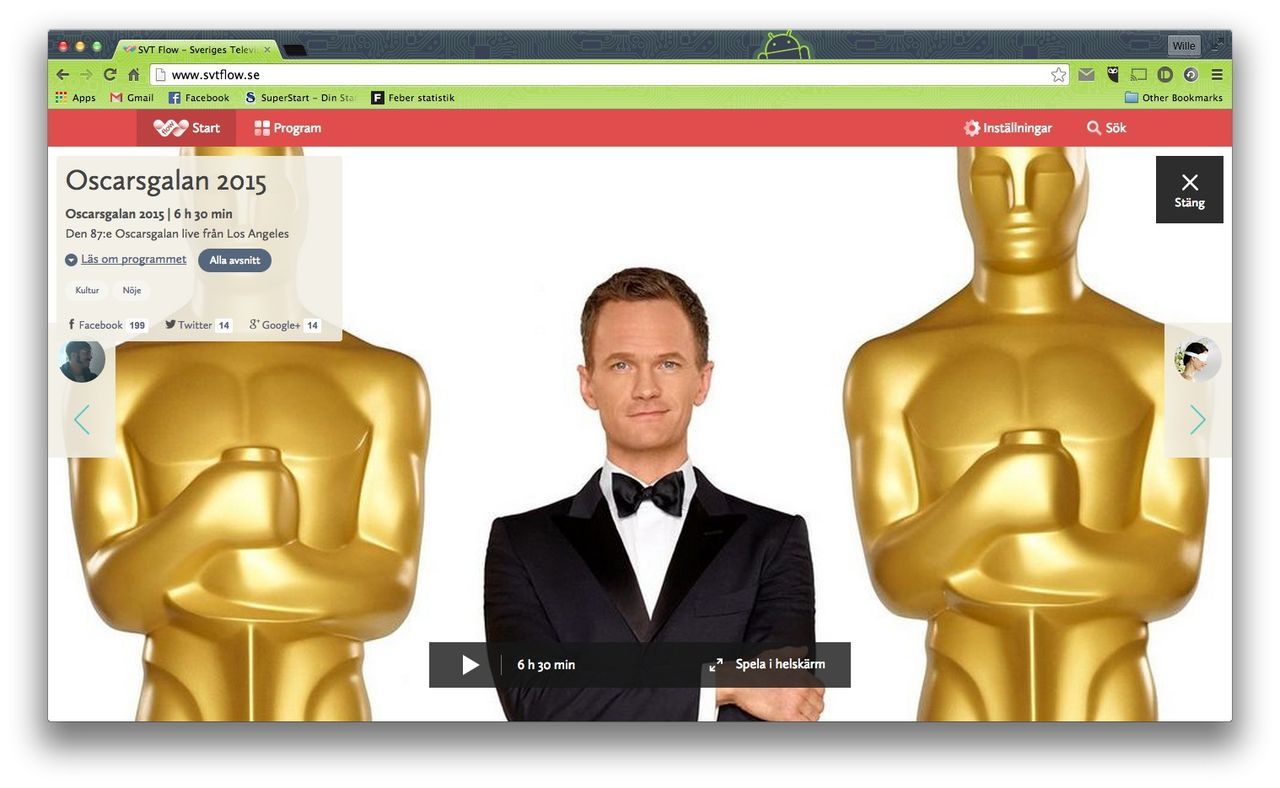Open the Sök search
1280x788 pixels.
pos(1107,128)
